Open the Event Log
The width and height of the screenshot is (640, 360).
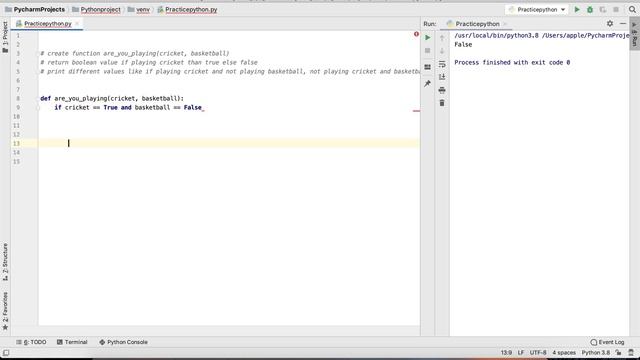pyautogui.click(x=607, y=342)
